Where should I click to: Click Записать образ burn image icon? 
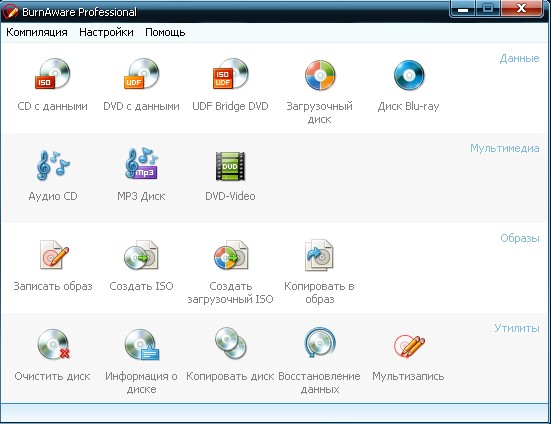[x=53, y=255]
